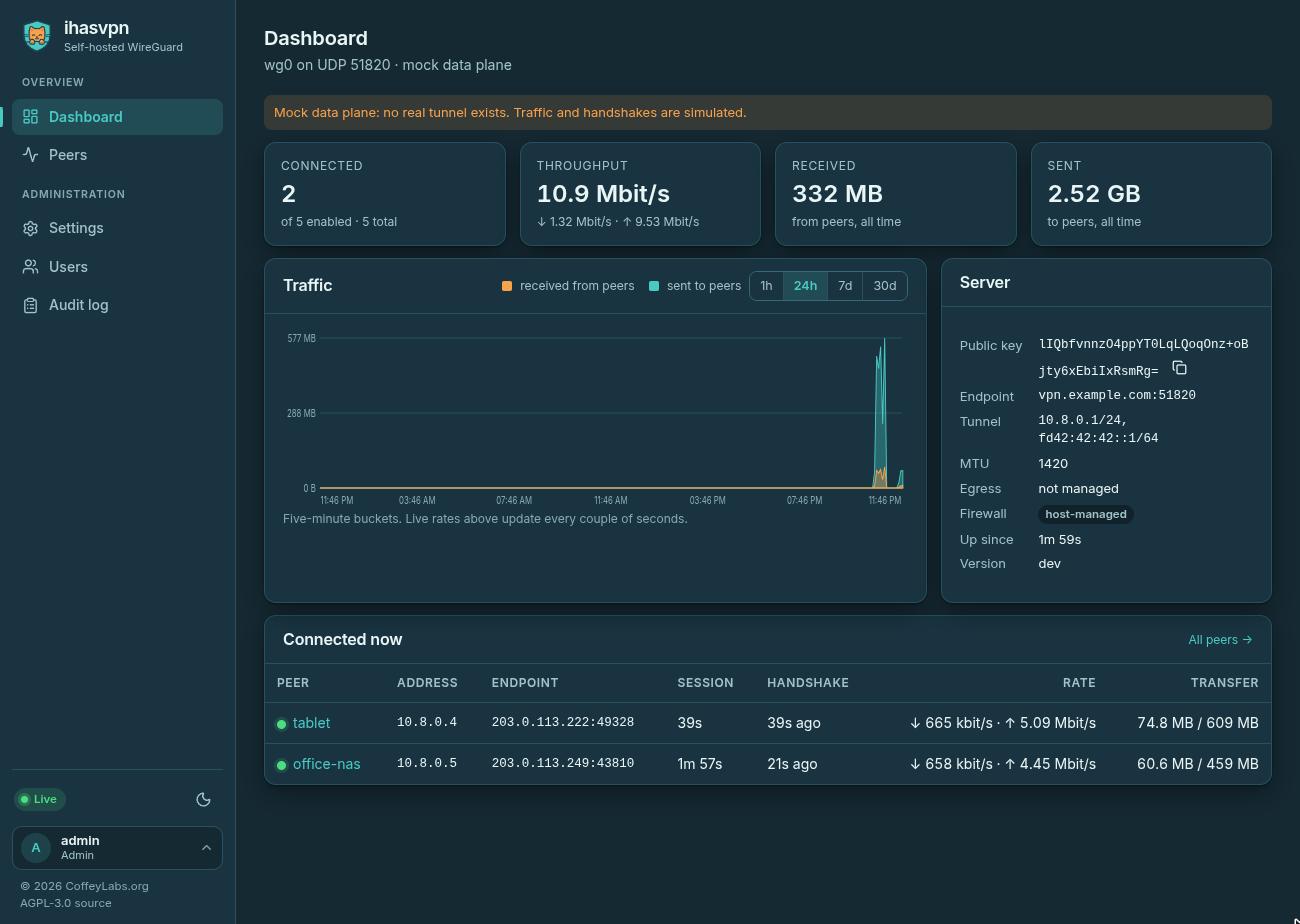Open the Settings page
This screenshot has width=1300, height=924.
[x=117, y=228]
